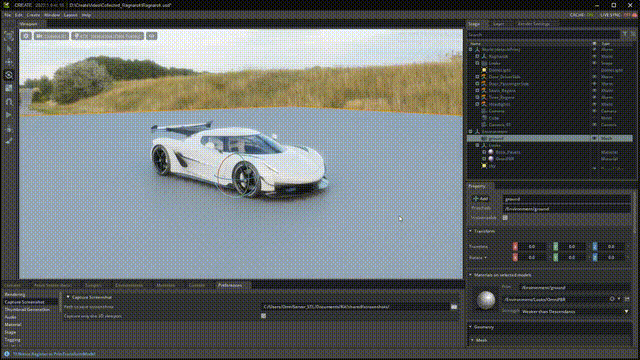Image resolution: width=640 pixels, height=360 pixels.
Task: Open viewport settings gear icon
Action: coord(26,36)
